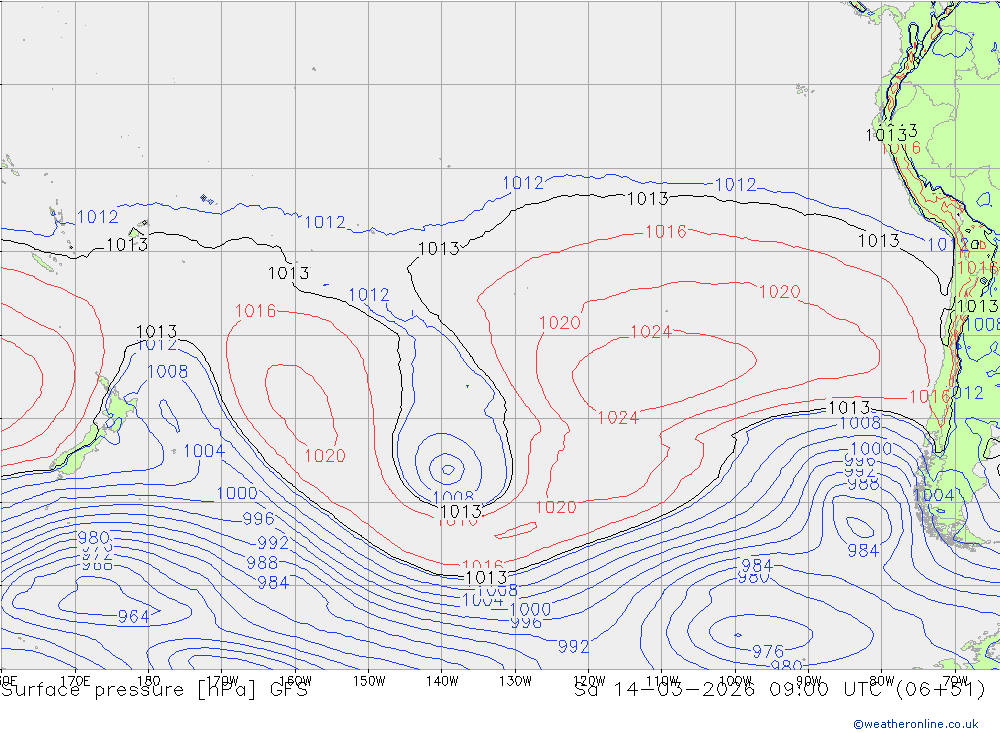Open the weatheronline.co.uk copyright link
Viewport: 1000px width, 733px height.
[916, 724]
